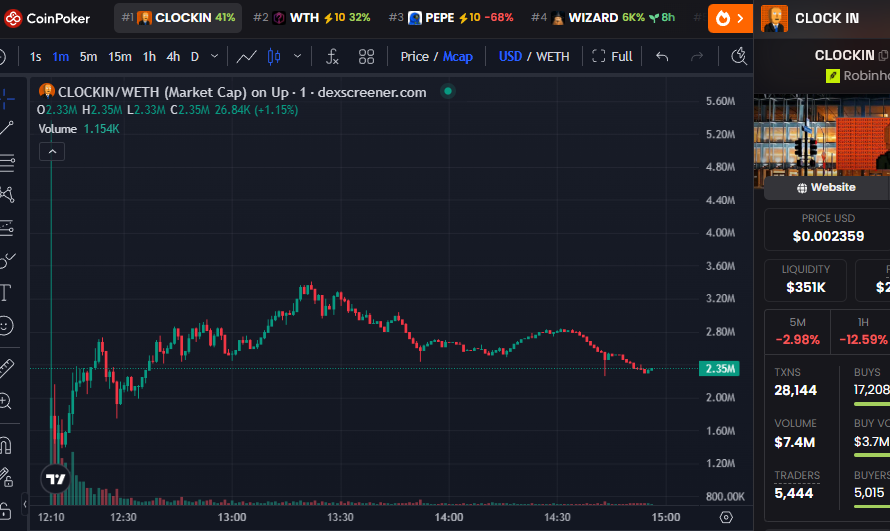Set chart interval to 5m

tap(88, 57)
